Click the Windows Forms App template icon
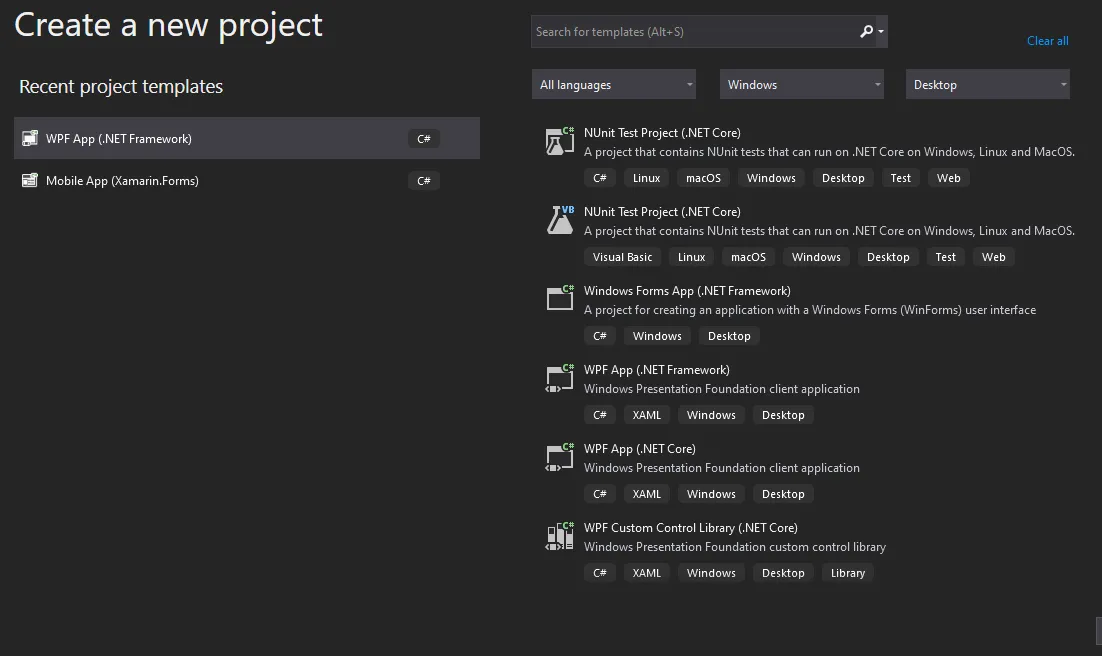 [x=560, y=299]
